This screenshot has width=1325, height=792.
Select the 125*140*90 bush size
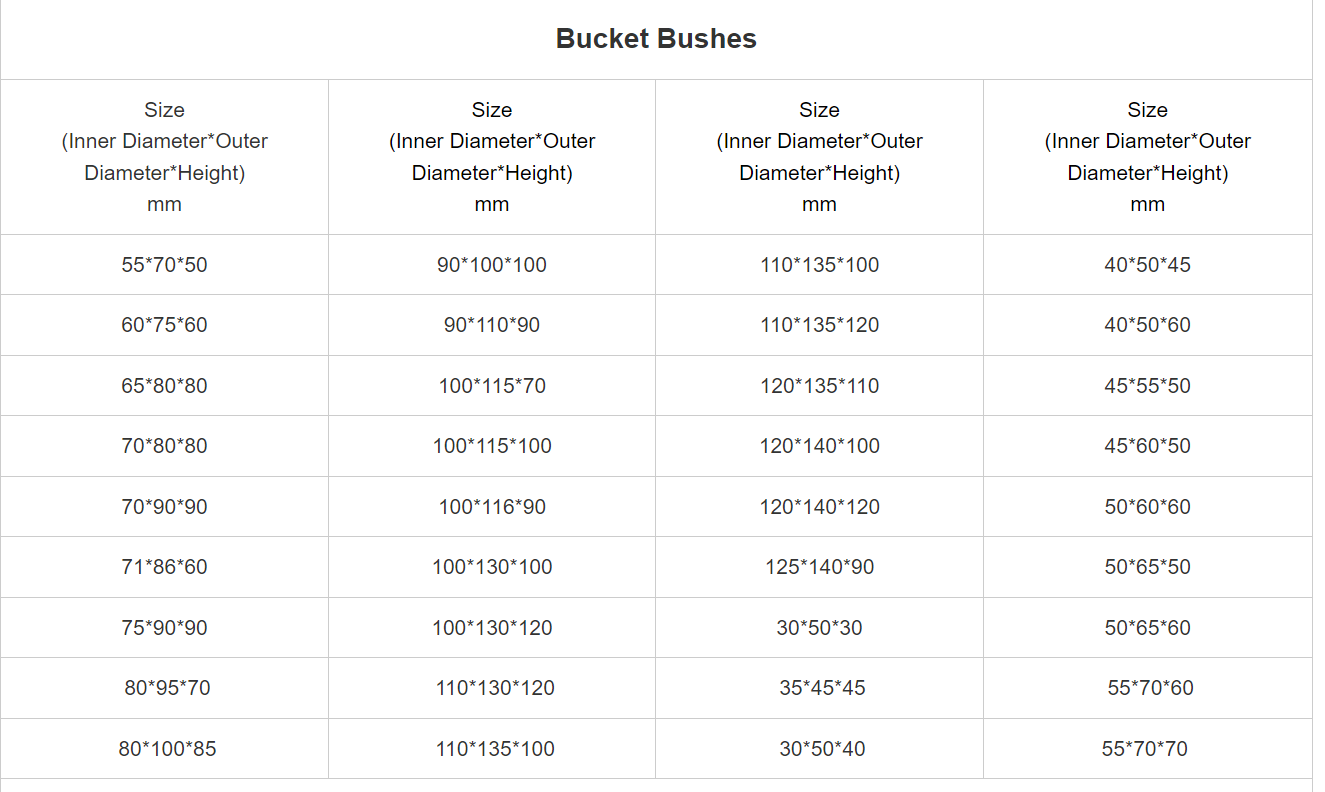point(819,567)
